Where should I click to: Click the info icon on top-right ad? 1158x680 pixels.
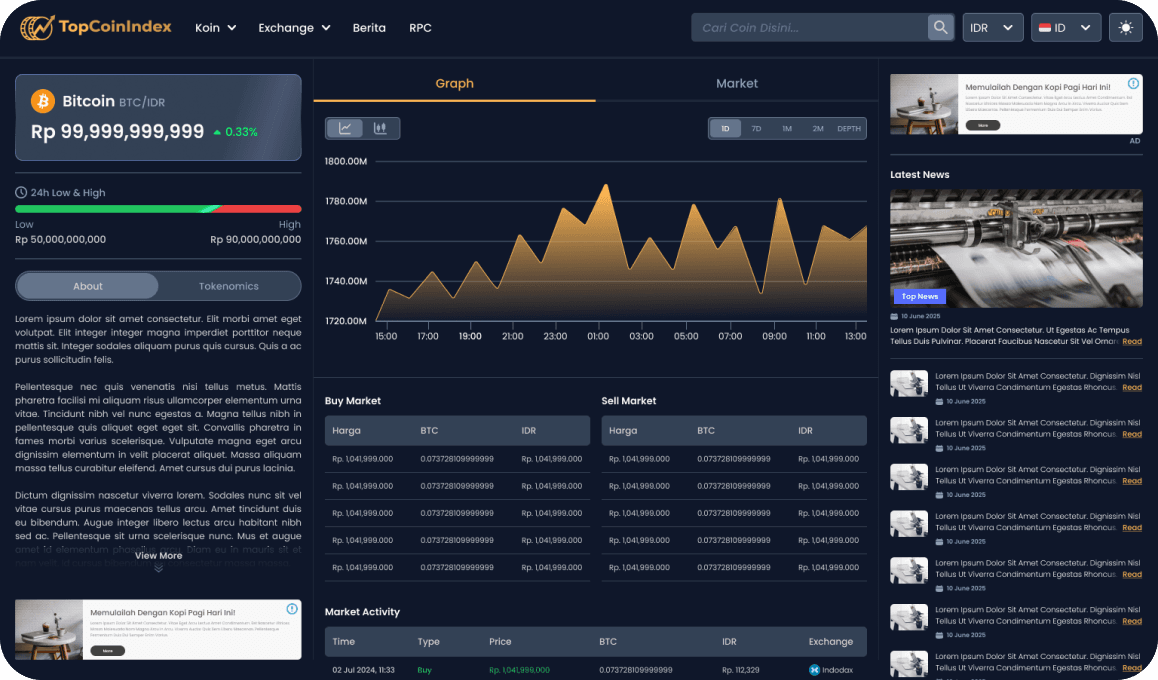pos(1133,84)
